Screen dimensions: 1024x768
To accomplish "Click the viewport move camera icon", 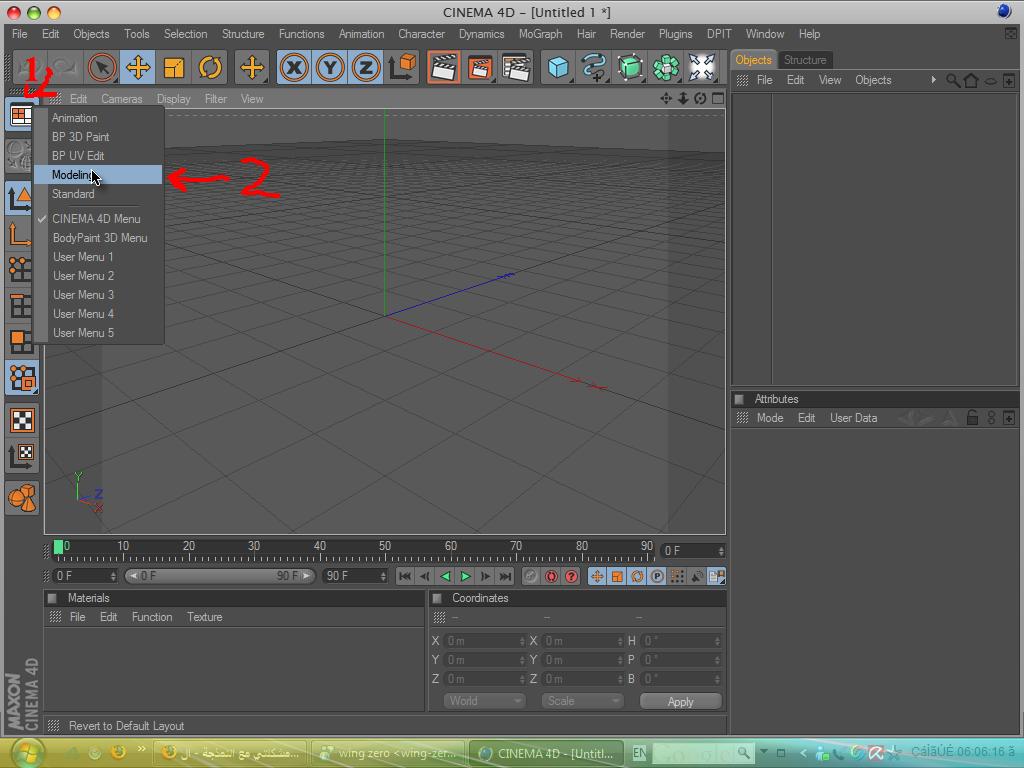I will point(665,98).
